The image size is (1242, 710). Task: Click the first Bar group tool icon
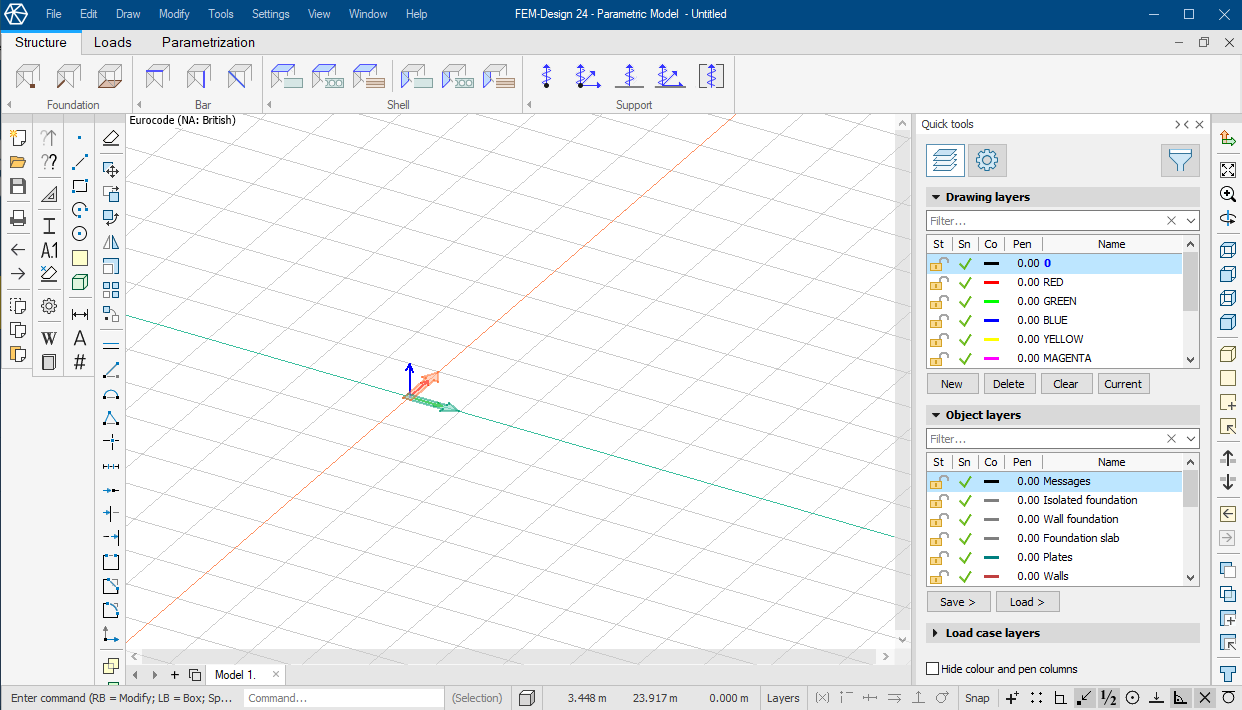(x=157, y=77)
